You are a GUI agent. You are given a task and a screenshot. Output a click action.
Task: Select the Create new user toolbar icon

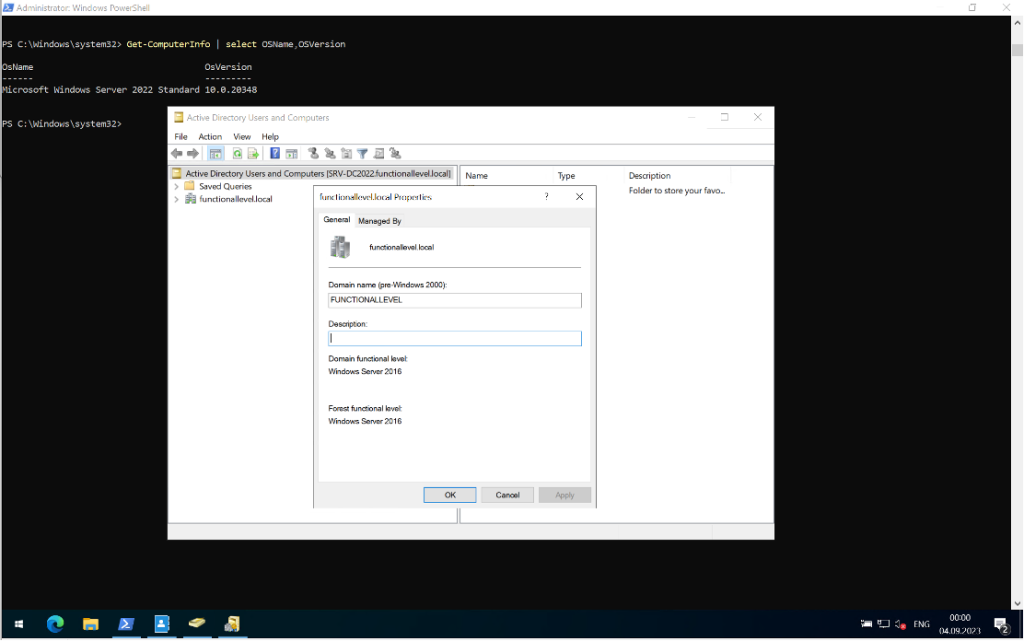(x=313, y=153)
